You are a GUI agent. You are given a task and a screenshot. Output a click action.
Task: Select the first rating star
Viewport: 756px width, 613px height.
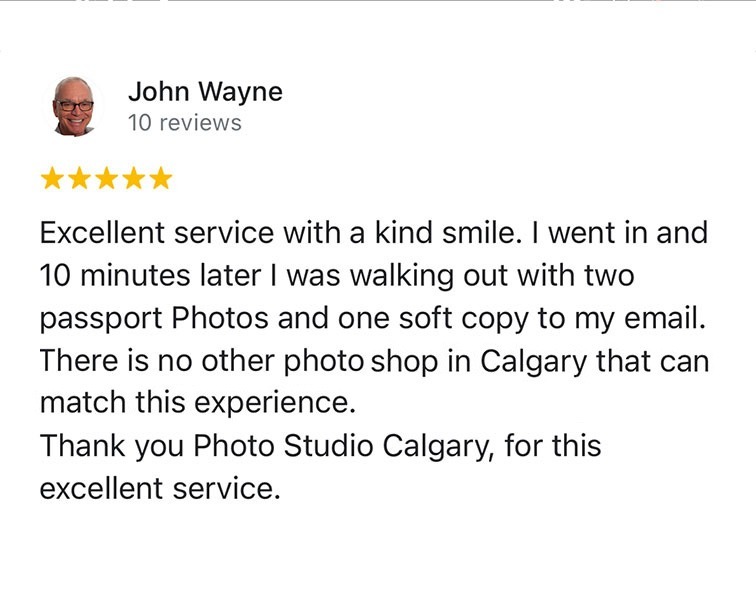52,178
